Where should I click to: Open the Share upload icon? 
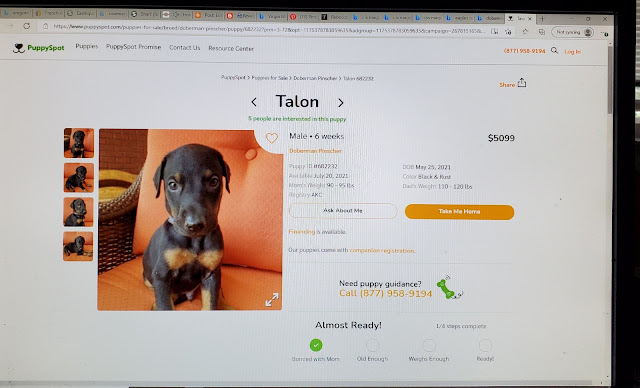pyautogui.click(x=522, y=83)
